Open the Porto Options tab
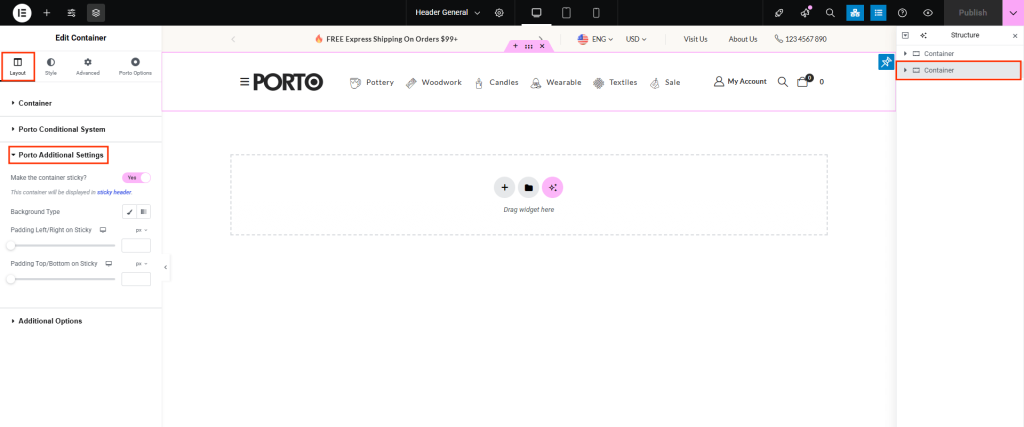Screen dimensions: 1024x427 pyautogui.click(x=135, y=67)
